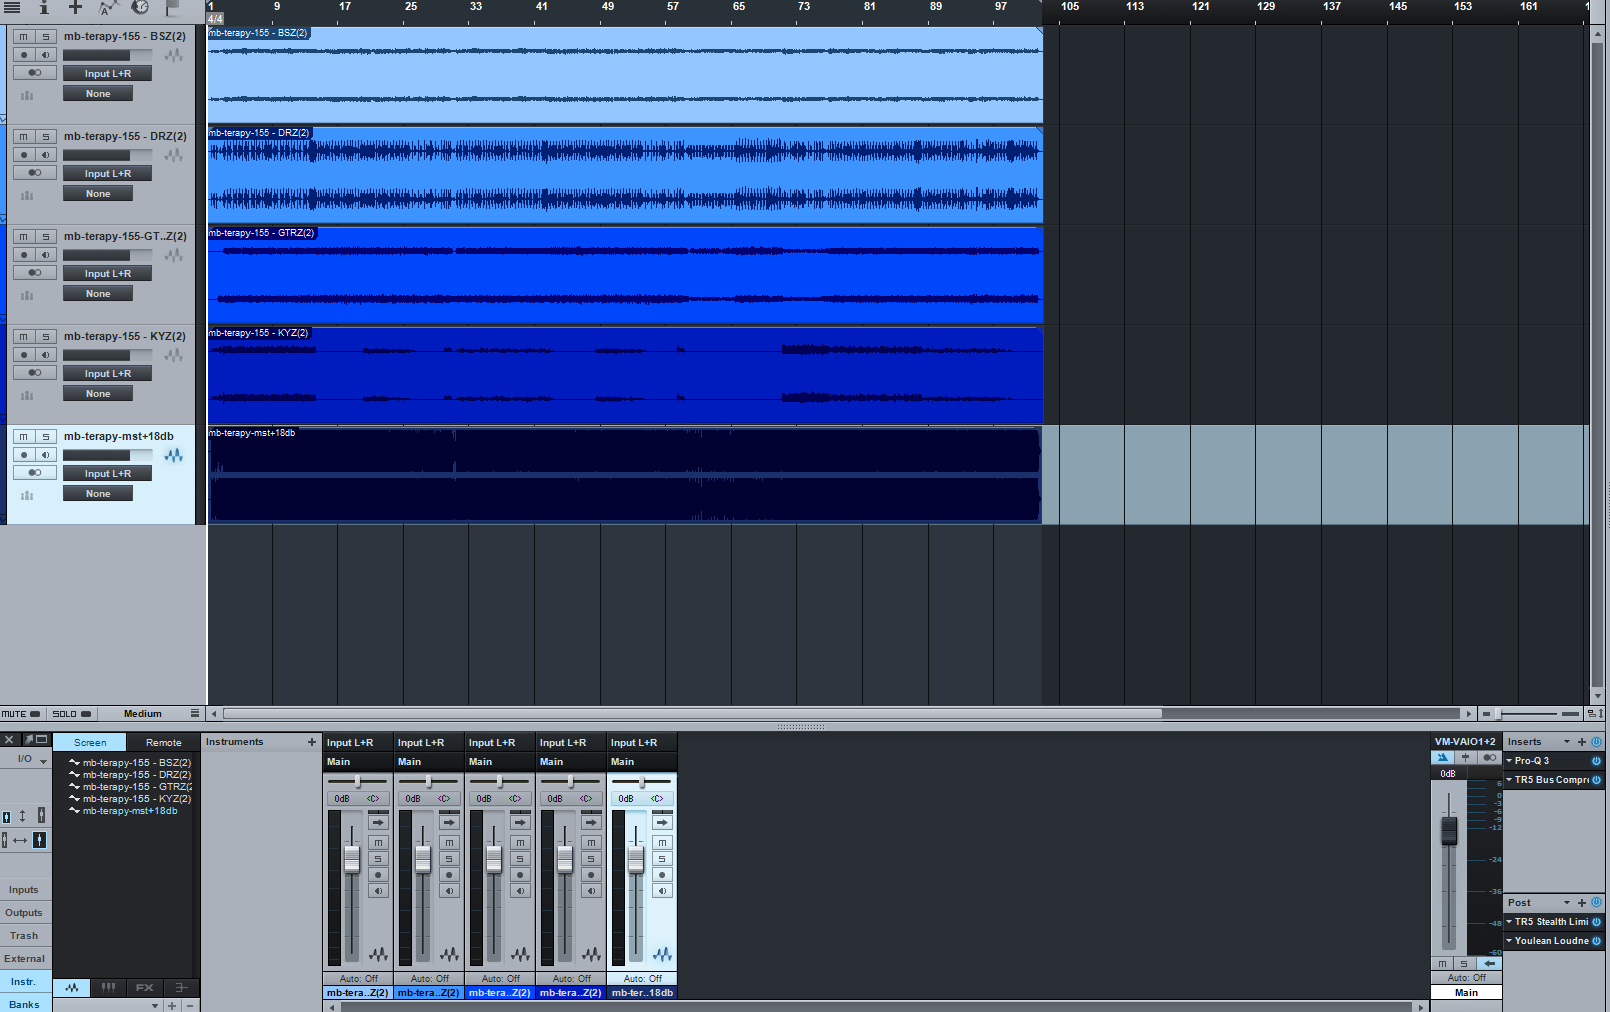Viewport: 1610px width, 1012px height.
Task: Toggle monitor on mb-terapy-mst+18db track
Action: (x=46, y=455)
